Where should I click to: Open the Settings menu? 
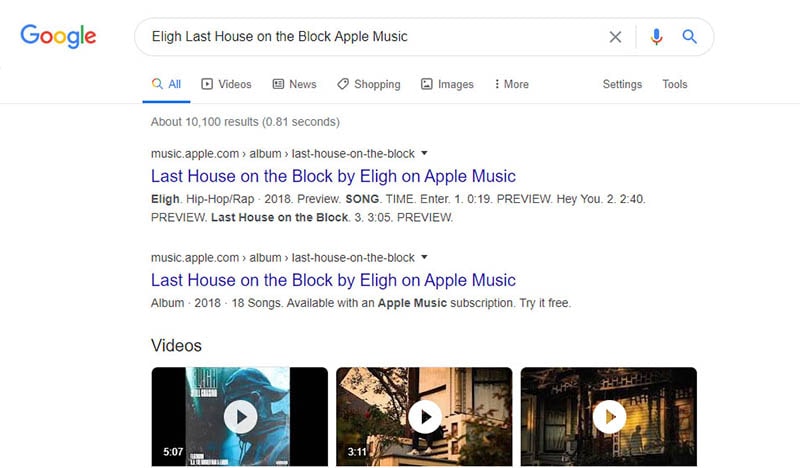(622, 84)
